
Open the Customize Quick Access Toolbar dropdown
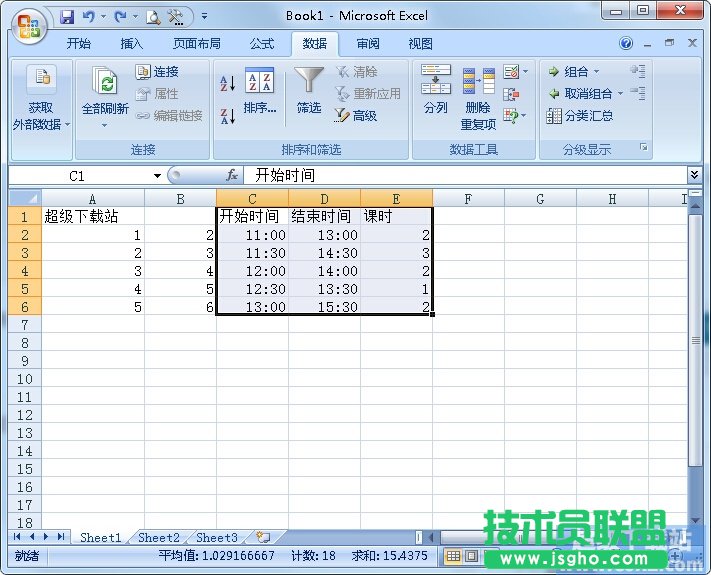[x=205, y=16]
